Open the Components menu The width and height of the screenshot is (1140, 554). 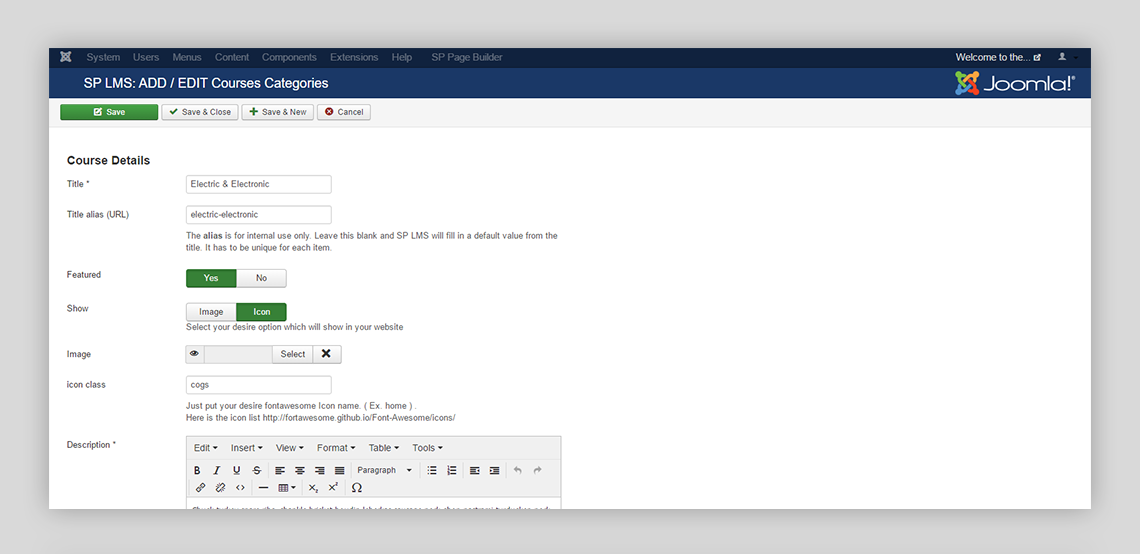point(289,57)
